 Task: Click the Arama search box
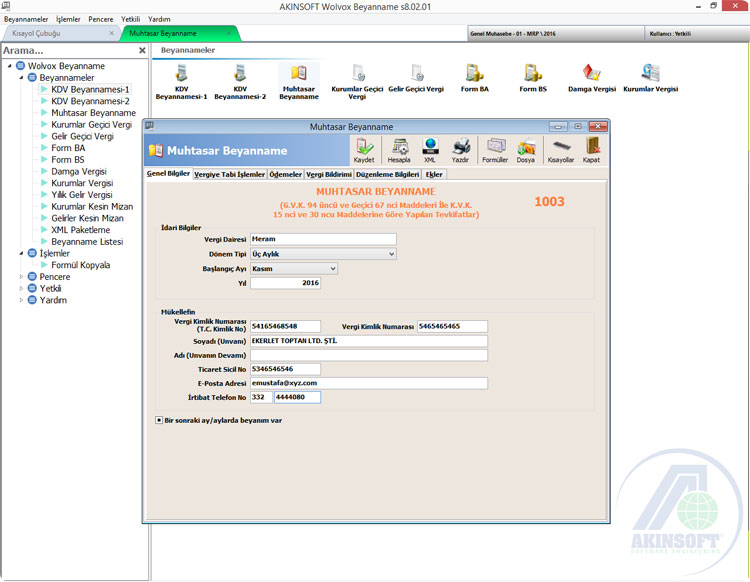(x=69, y=50)
